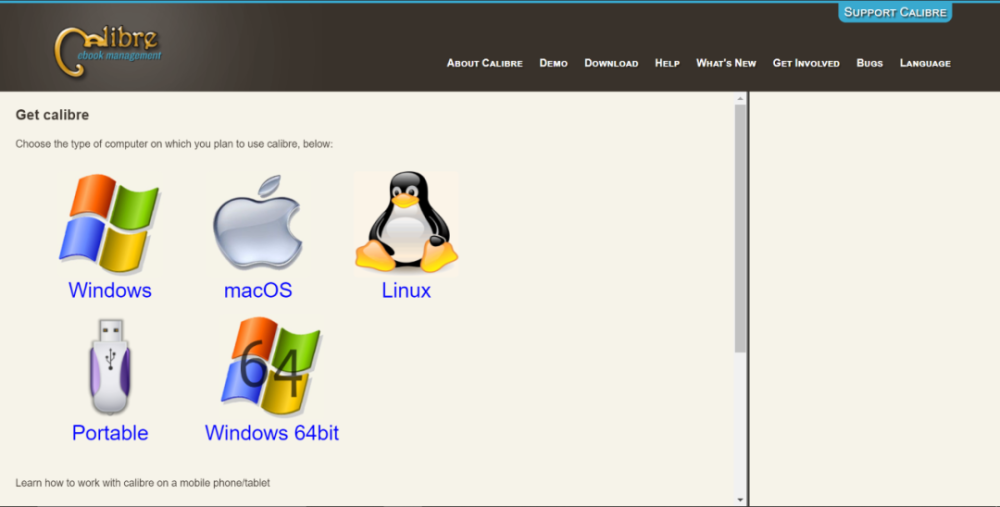Click the Windows logo icon
This screenshot has width=1000, height=507.
click(x=109, y=223)
